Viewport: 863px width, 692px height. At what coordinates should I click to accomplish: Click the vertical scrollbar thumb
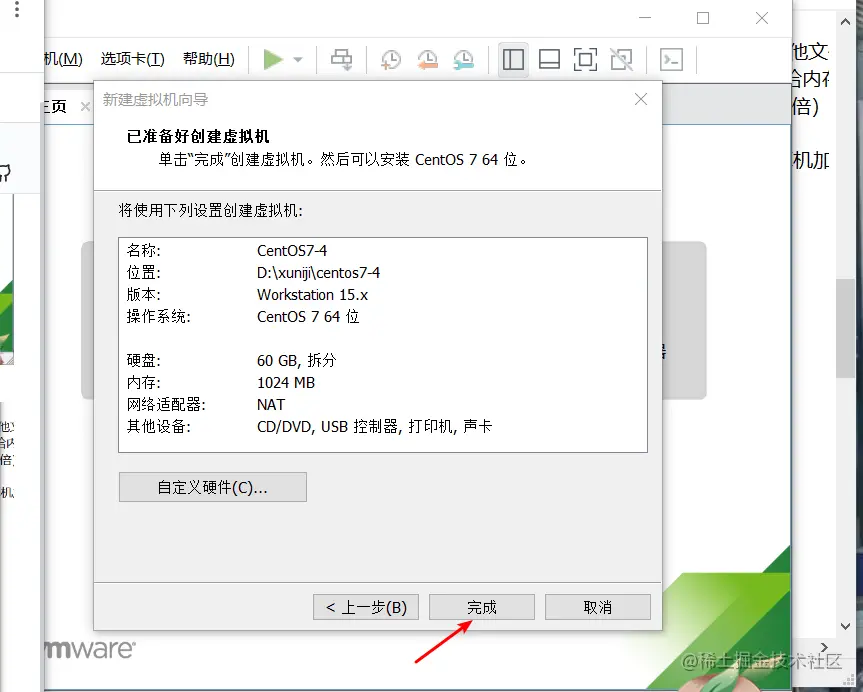coord(845,328)
